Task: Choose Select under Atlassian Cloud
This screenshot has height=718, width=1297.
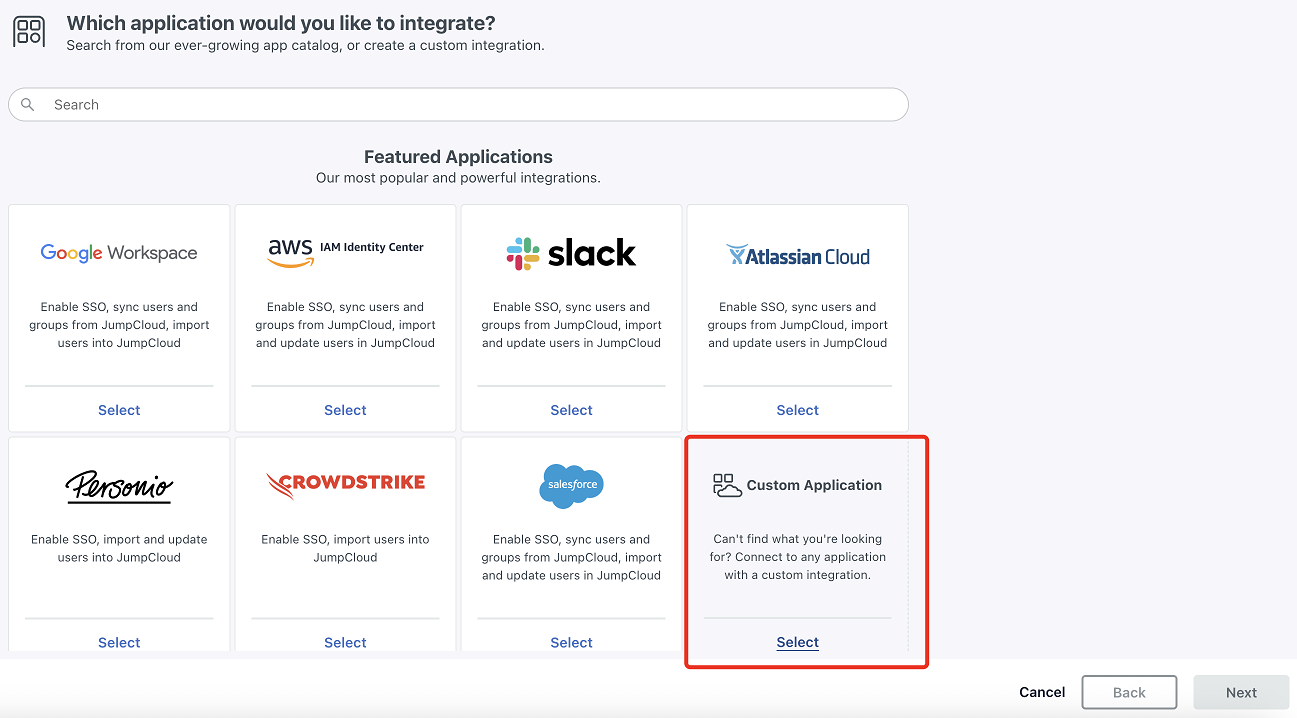Action: [x=797, y=410]
